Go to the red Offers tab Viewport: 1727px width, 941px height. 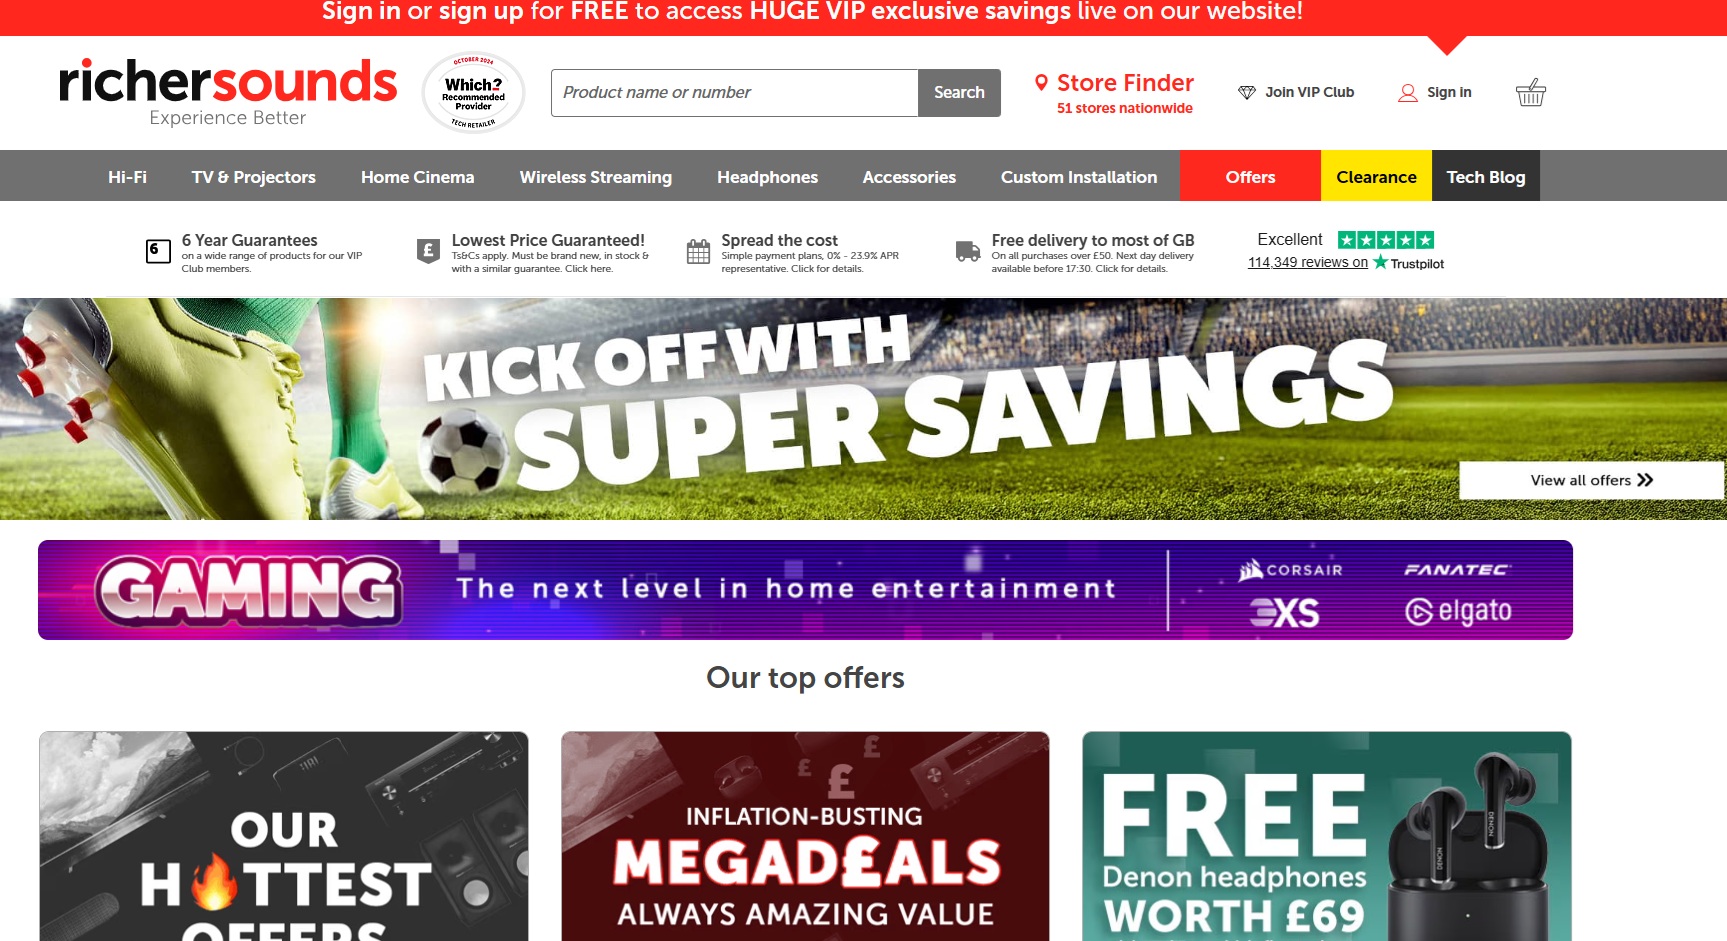point(1250,177)
